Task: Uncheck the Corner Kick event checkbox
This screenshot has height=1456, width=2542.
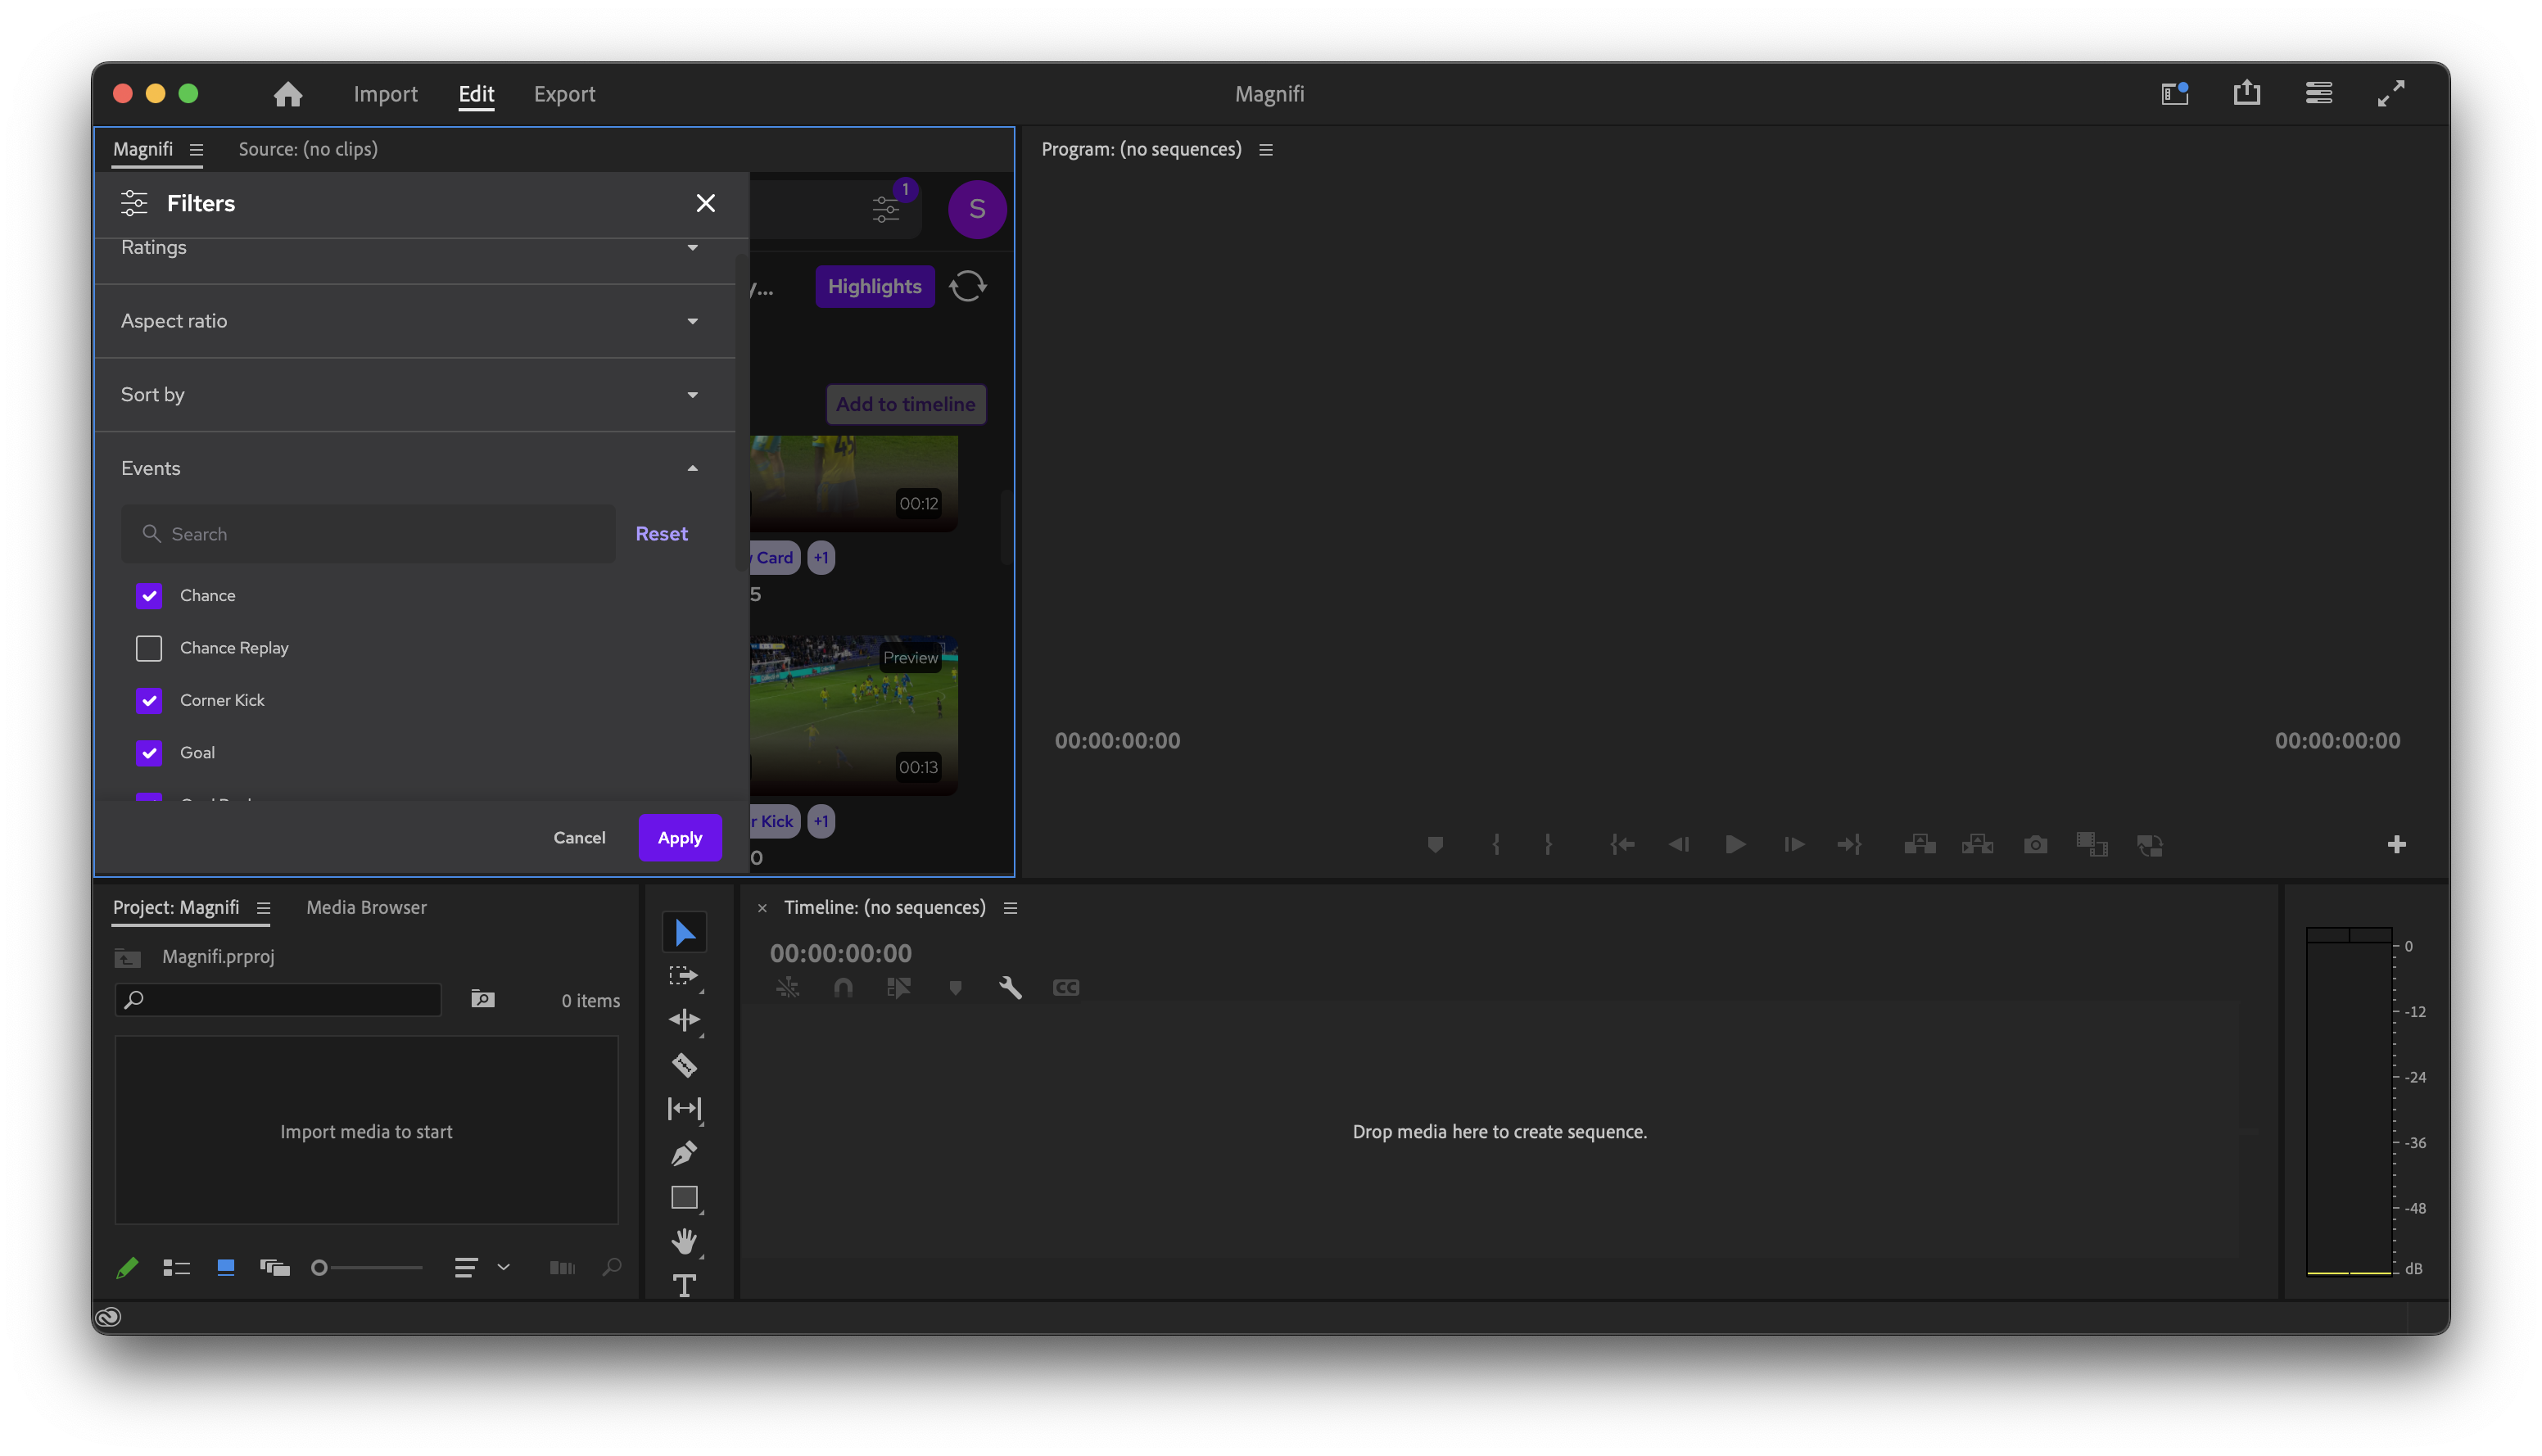Action: coord(149,700)
